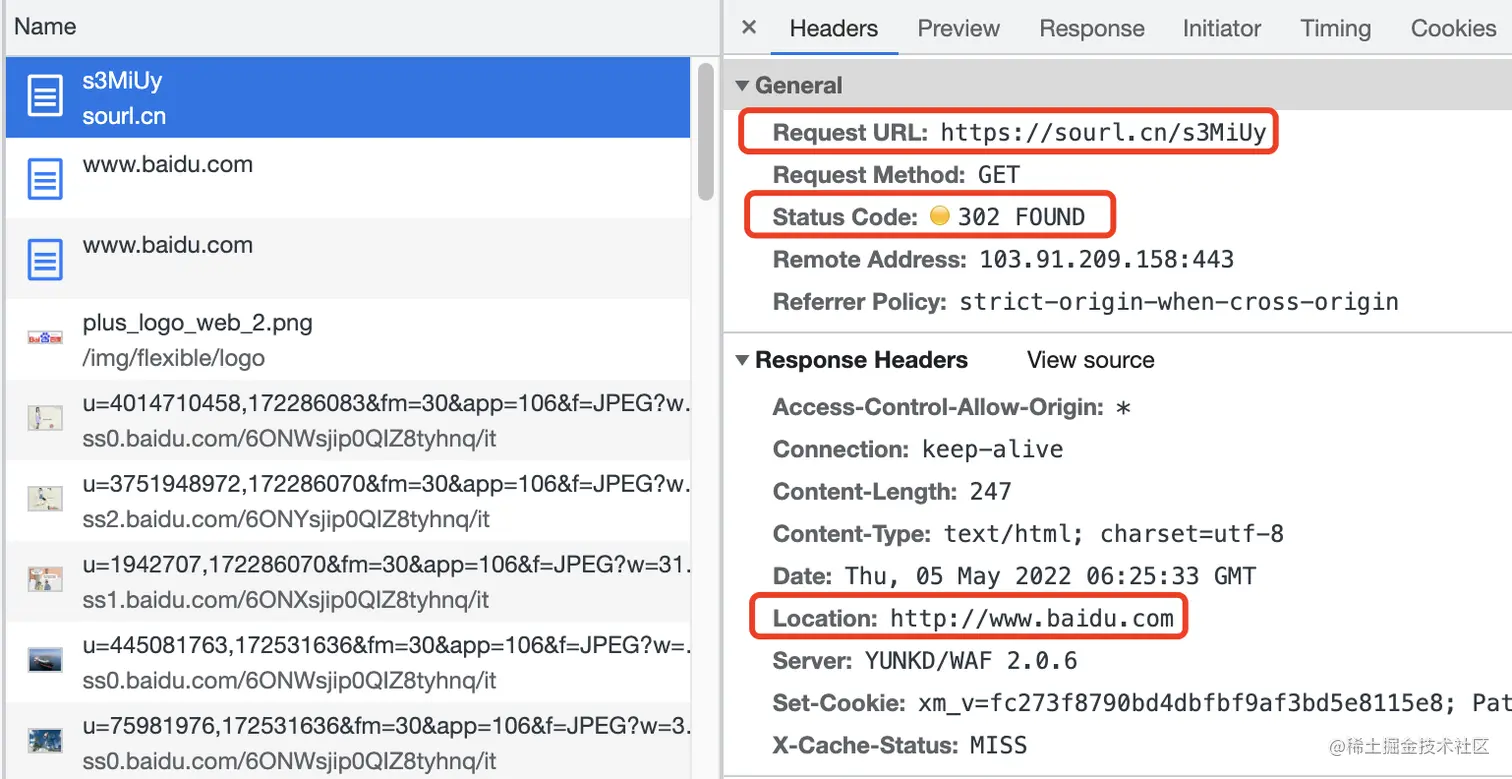
Task: Click the Content-Type text/html header
Action: (x=1028, y=534)
